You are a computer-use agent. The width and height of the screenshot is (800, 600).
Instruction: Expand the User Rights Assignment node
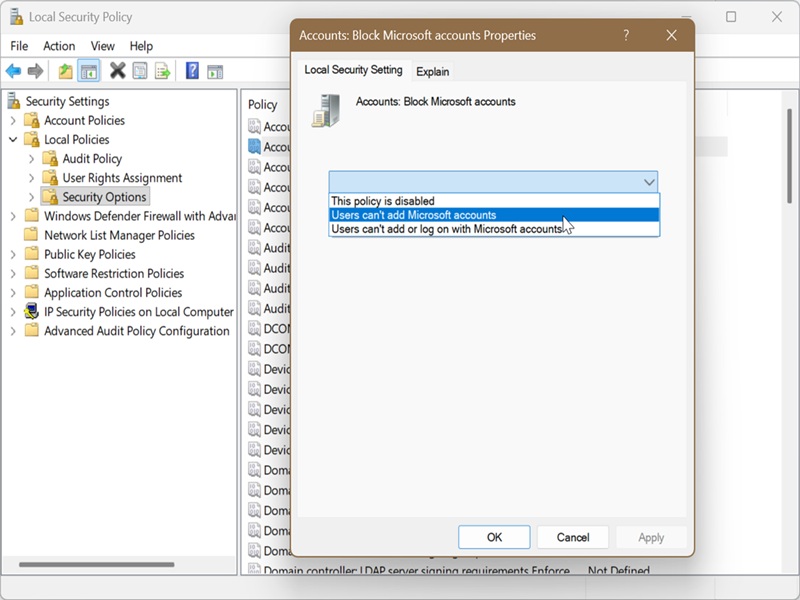(x=32, y=178)
